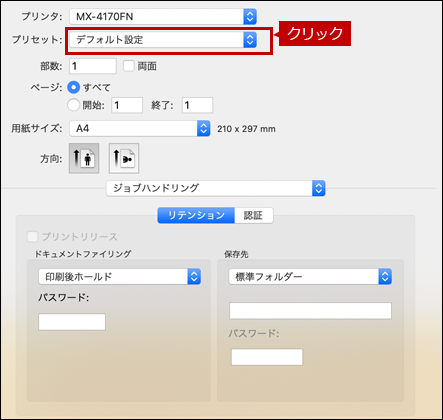The image size is (443, 420).
Task: Select landscape orientation icon
Action: [x=124, y=158]
